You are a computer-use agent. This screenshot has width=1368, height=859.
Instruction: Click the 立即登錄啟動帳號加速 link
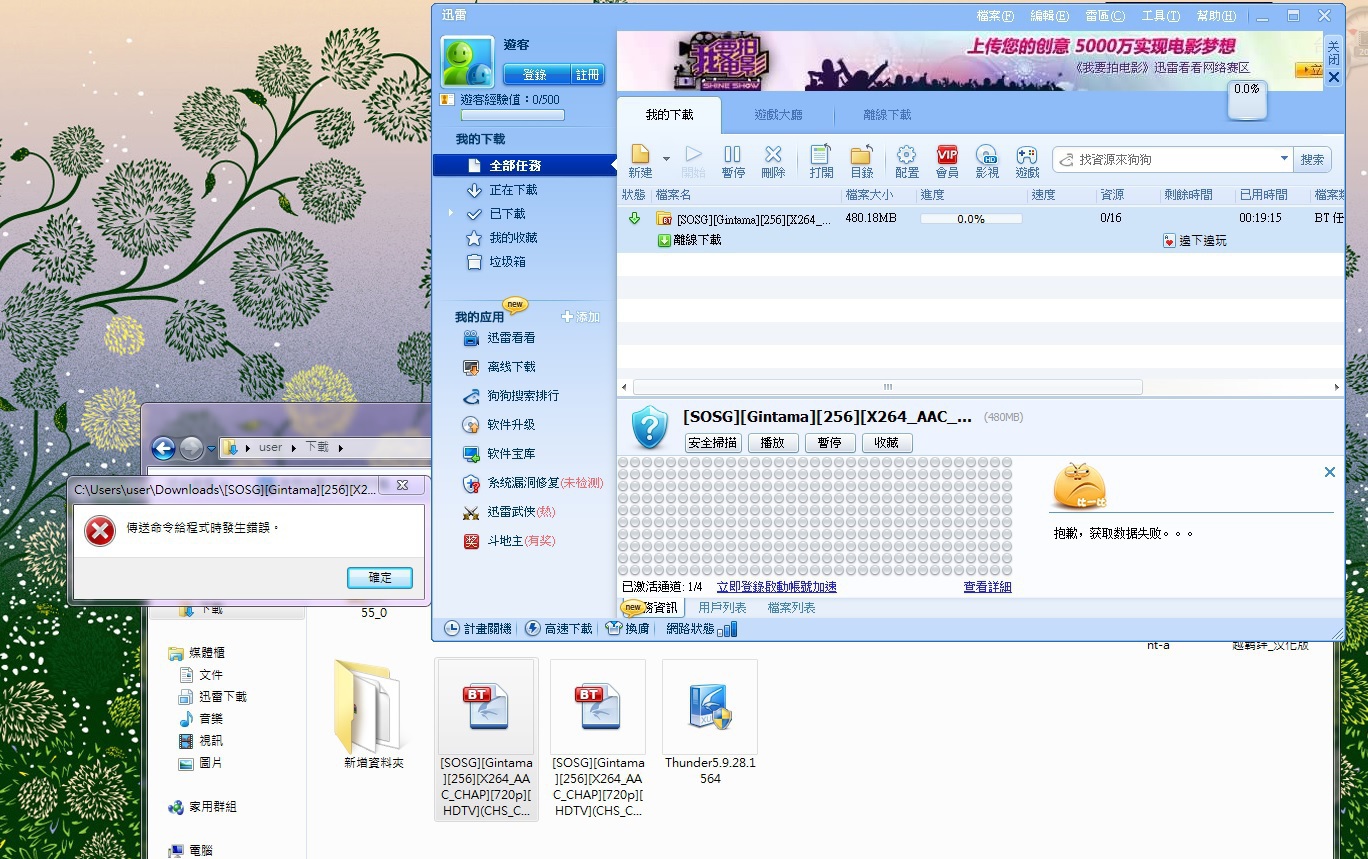(x=776, y=587)
